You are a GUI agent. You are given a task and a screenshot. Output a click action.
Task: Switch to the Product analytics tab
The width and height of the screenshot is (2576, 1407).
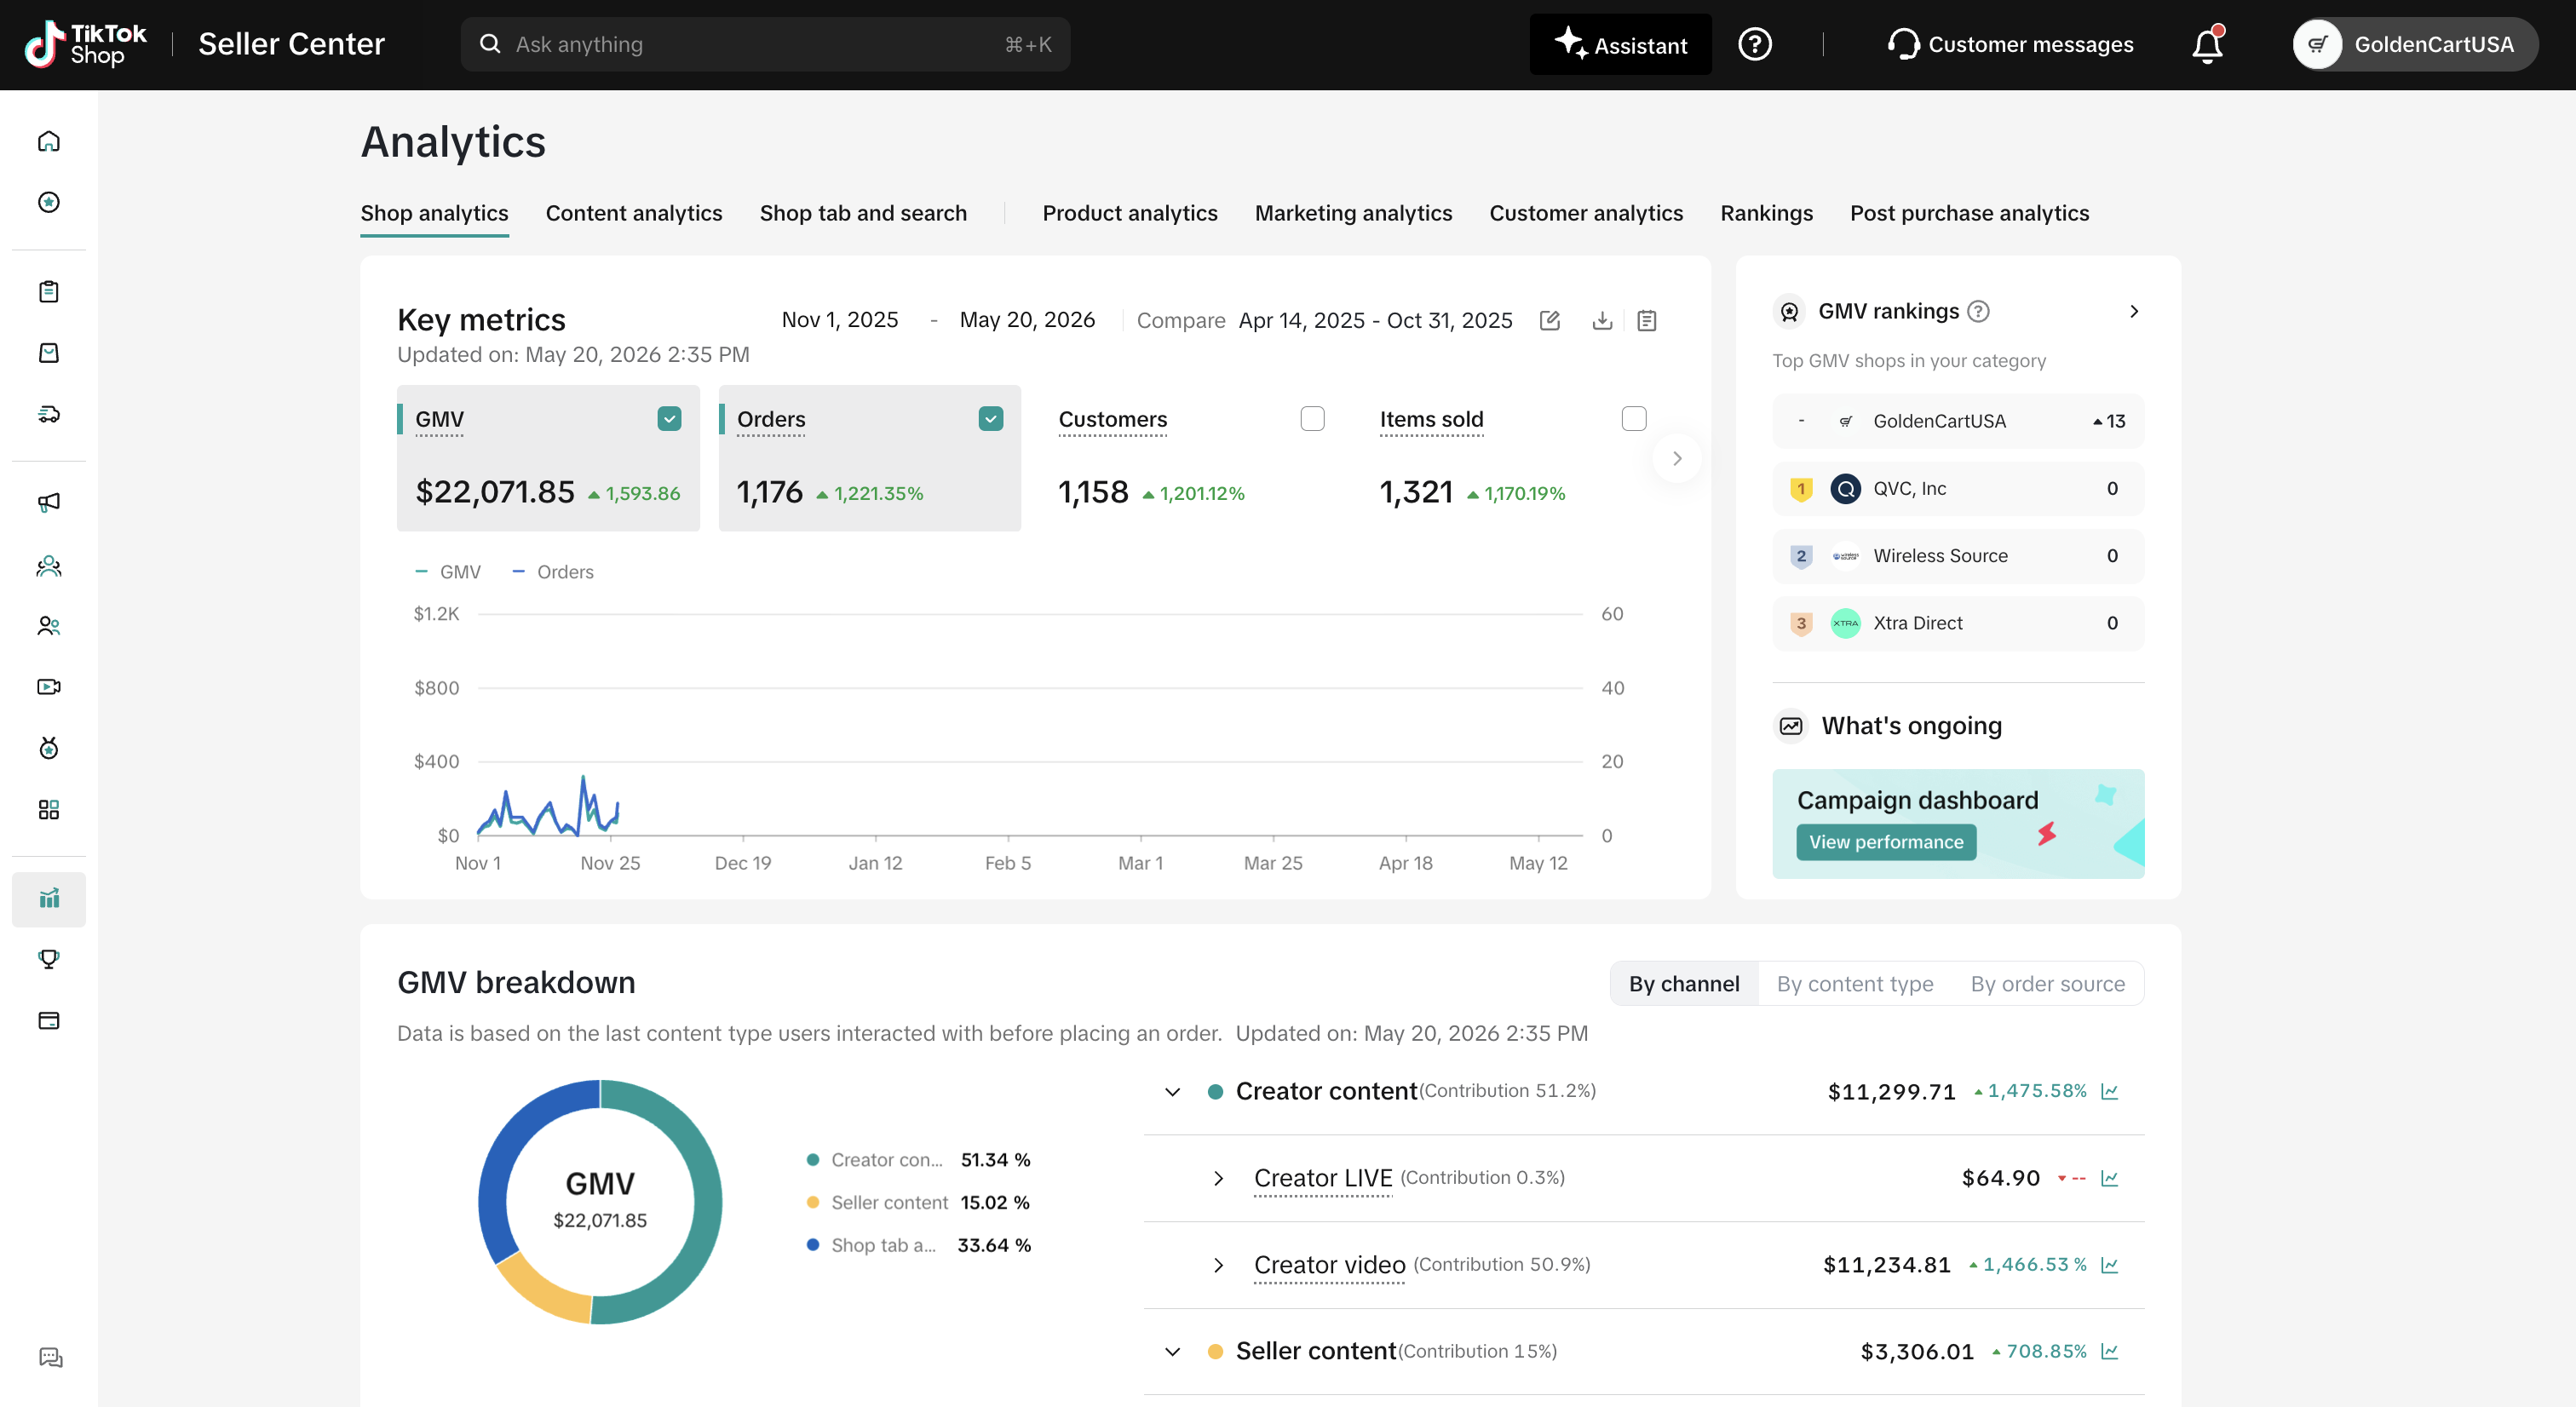coord(1130,213)
